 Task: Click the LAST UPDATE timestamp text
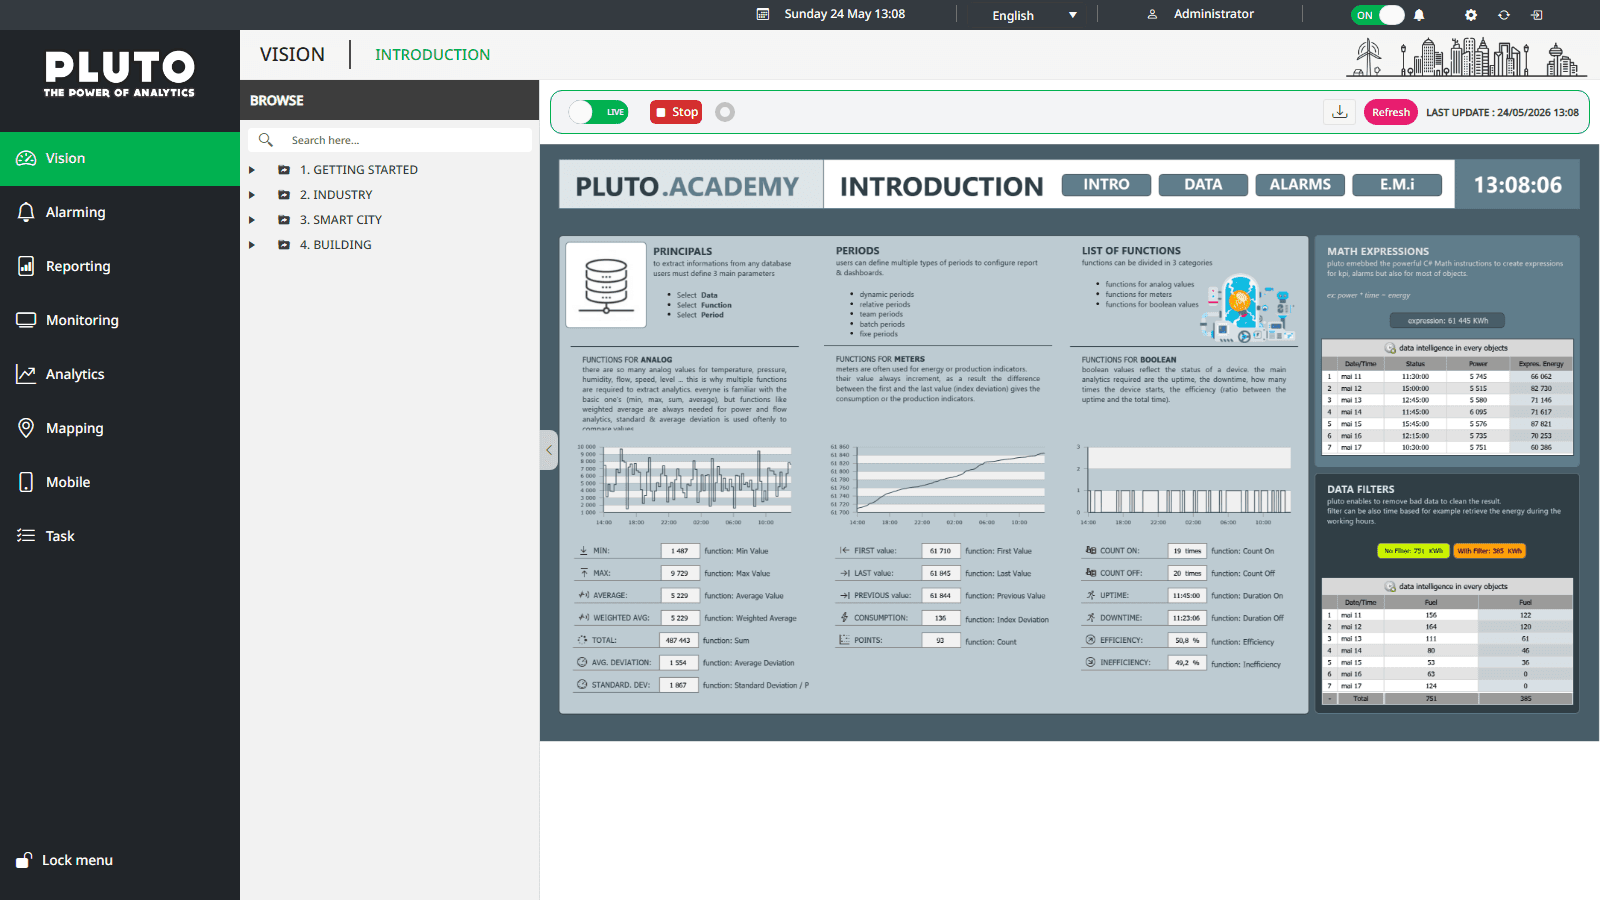1502,113
